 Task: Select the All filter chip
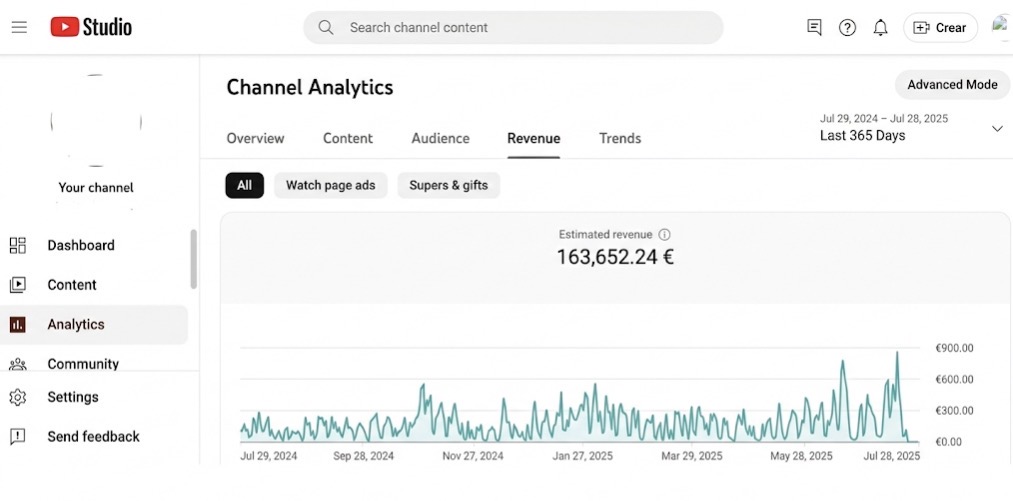tap(244, 185)
